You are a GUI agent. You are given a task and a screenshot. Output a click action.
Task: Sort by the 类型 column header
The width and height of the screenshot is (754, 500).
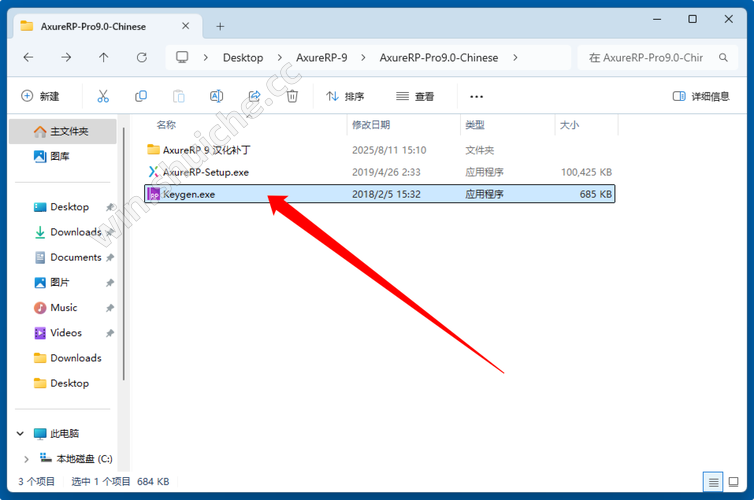[x=475, y=125]
